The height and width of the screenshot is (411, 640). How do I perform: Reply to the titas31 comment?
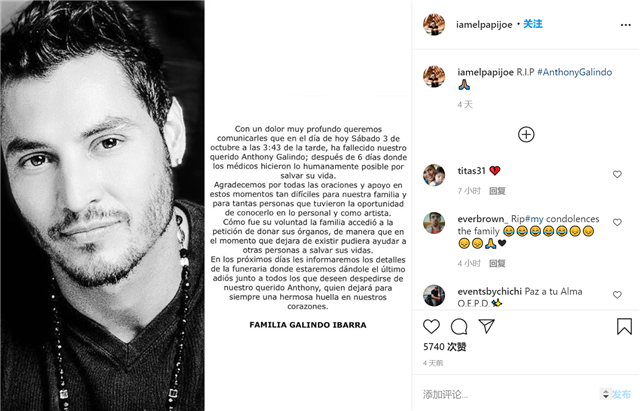tap(497, 191)
